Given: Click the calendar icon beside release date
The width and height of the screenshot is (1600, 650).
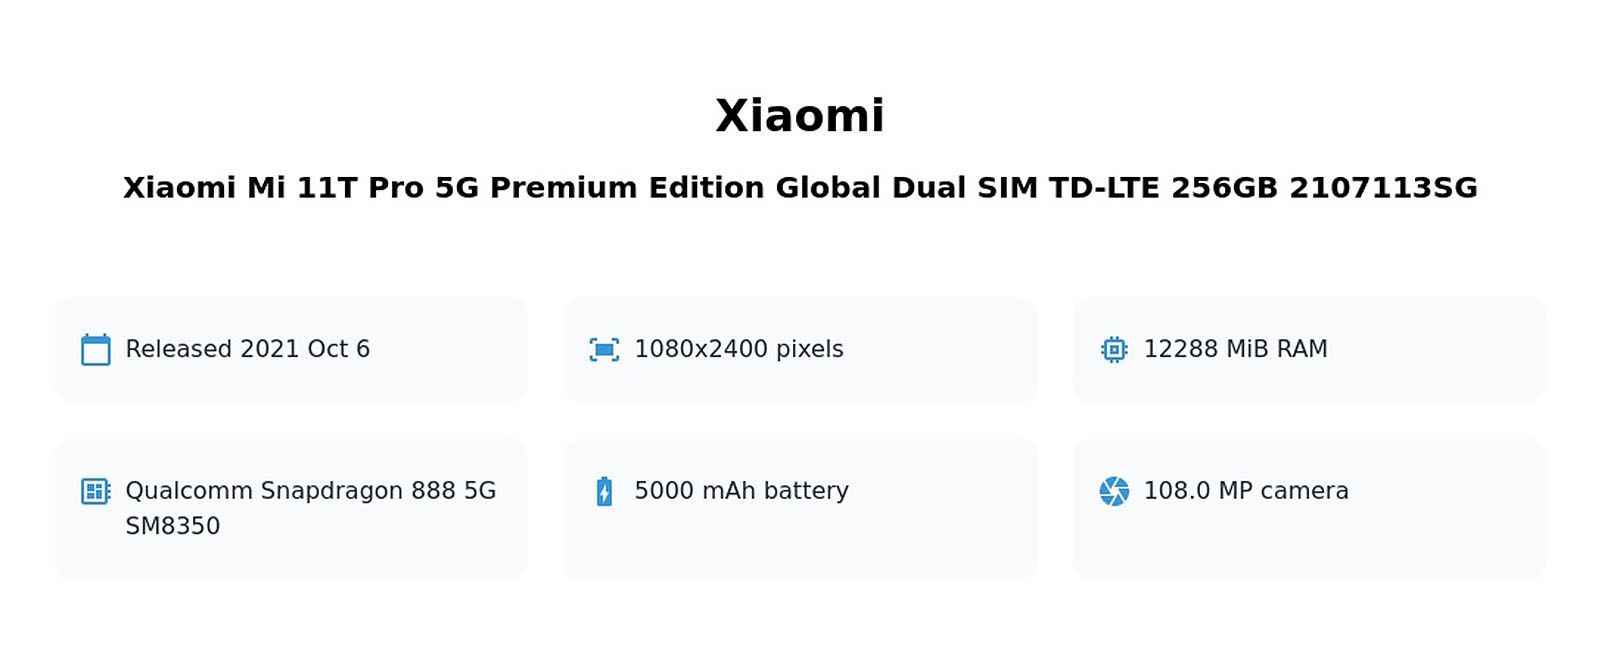Looking at the screenshot, I should pyautogui.click(x=96, y=350).
